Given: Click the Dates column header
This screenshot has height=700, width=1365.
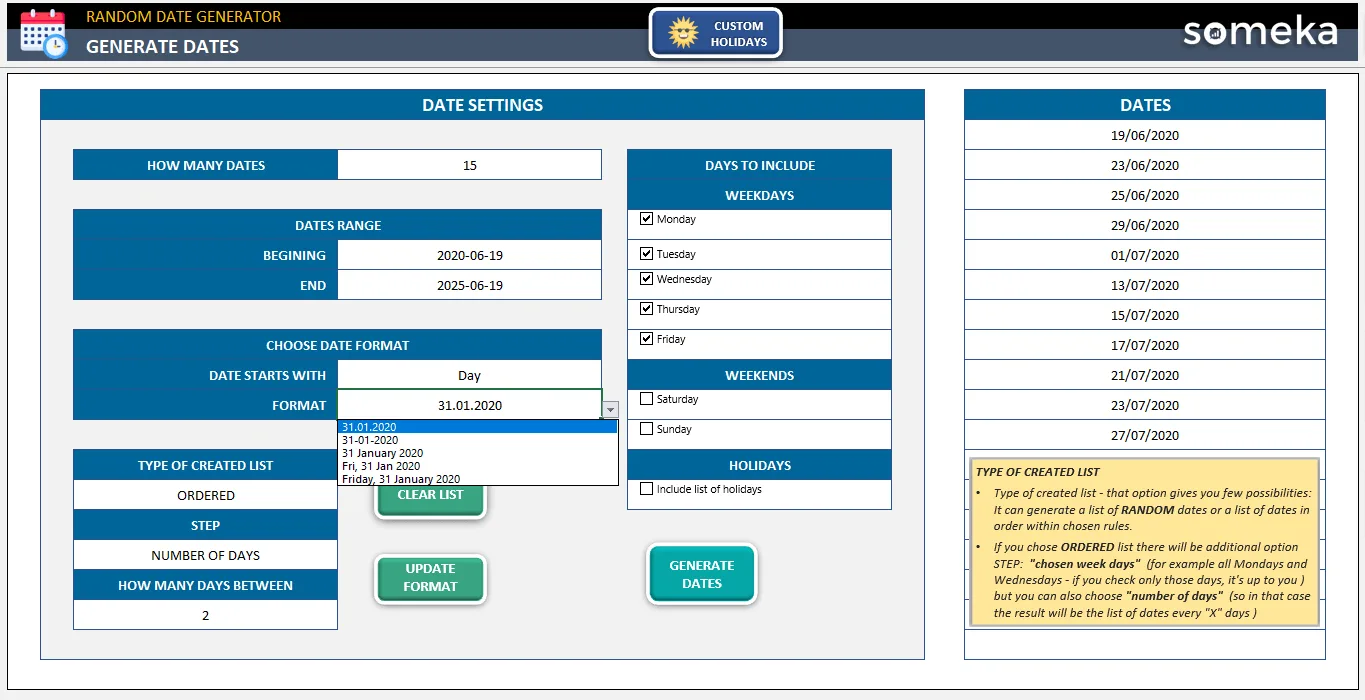Looking at the screenshot, I should [x=1145, y=105].
